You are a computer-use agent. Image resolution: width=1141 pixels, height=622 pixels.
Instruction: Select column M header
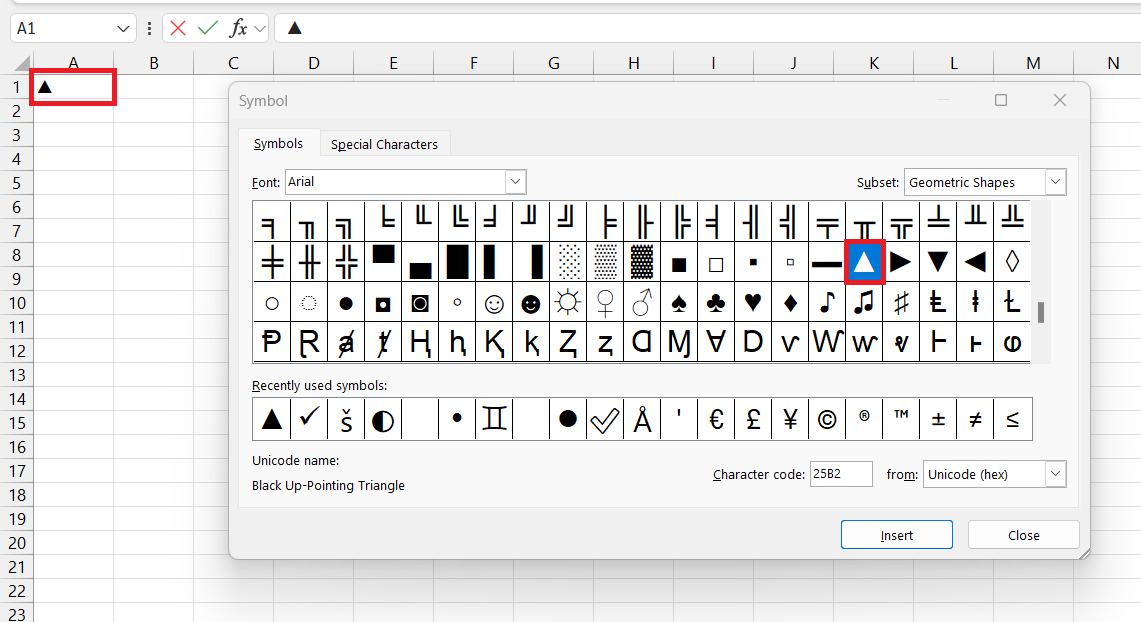point(1033,63)
